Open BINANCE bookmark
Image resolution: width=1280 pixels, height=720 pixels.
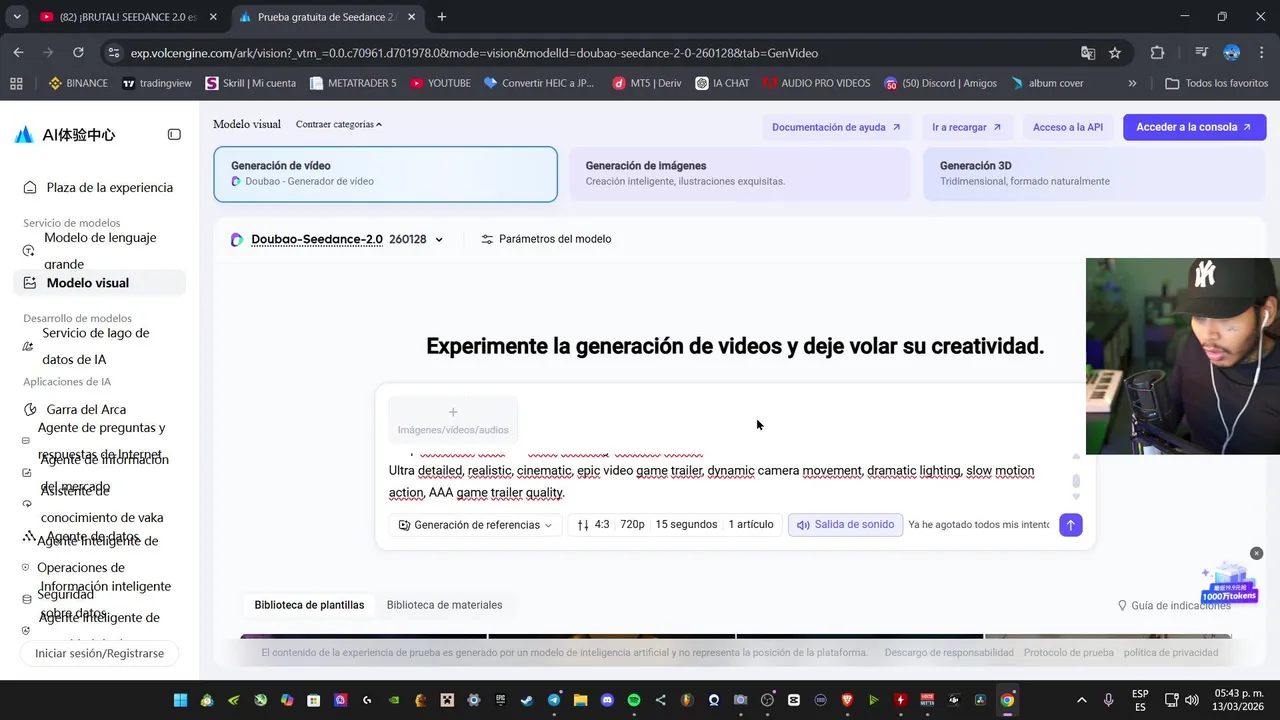(x=78, y=83)
